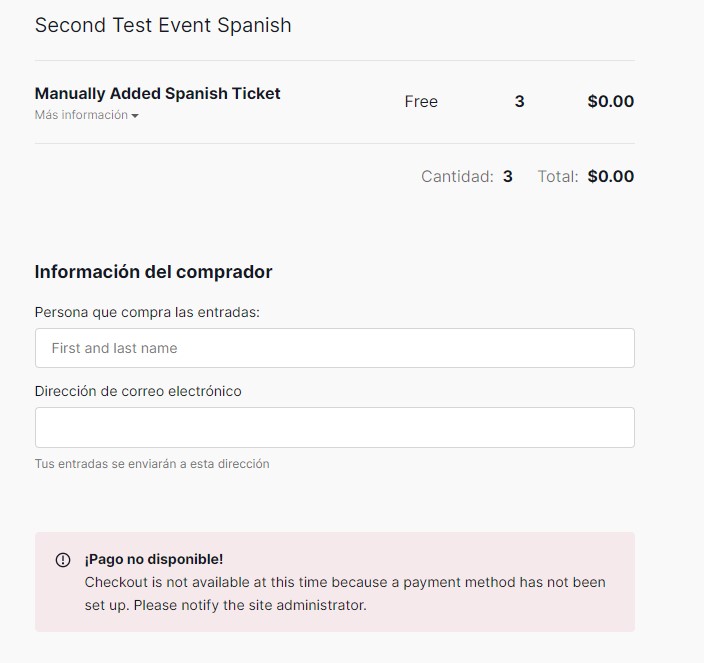Viewport: 704px width, 663px height.
Task: Click the alert warning circle icon
Action: coord(63,560)
